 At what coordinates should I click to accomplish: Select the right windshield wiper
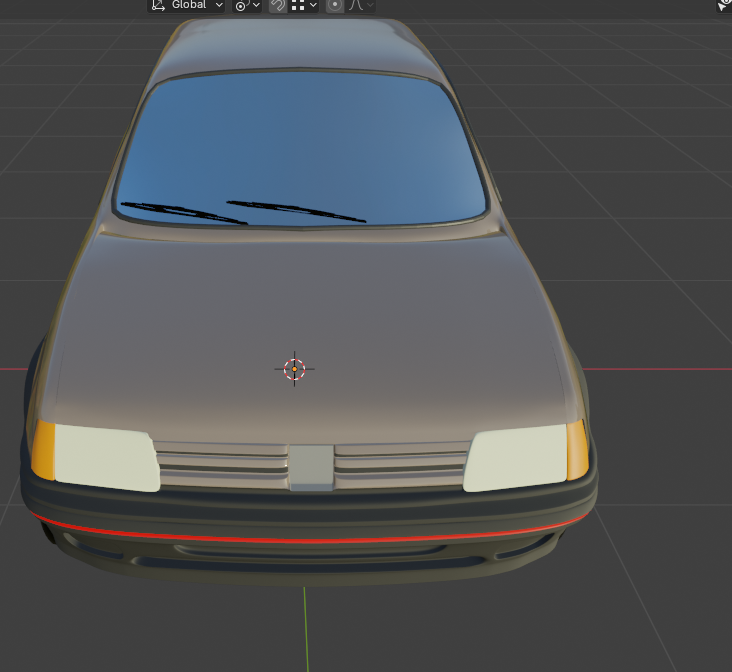point(296,212)
